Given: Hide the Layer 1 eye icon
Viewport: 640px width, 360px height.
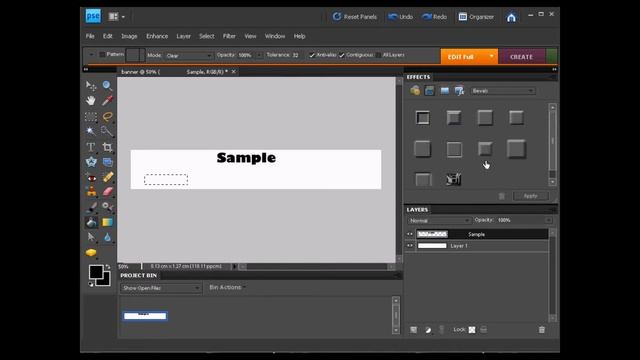Looking at the screenshot, I should 410,246.
